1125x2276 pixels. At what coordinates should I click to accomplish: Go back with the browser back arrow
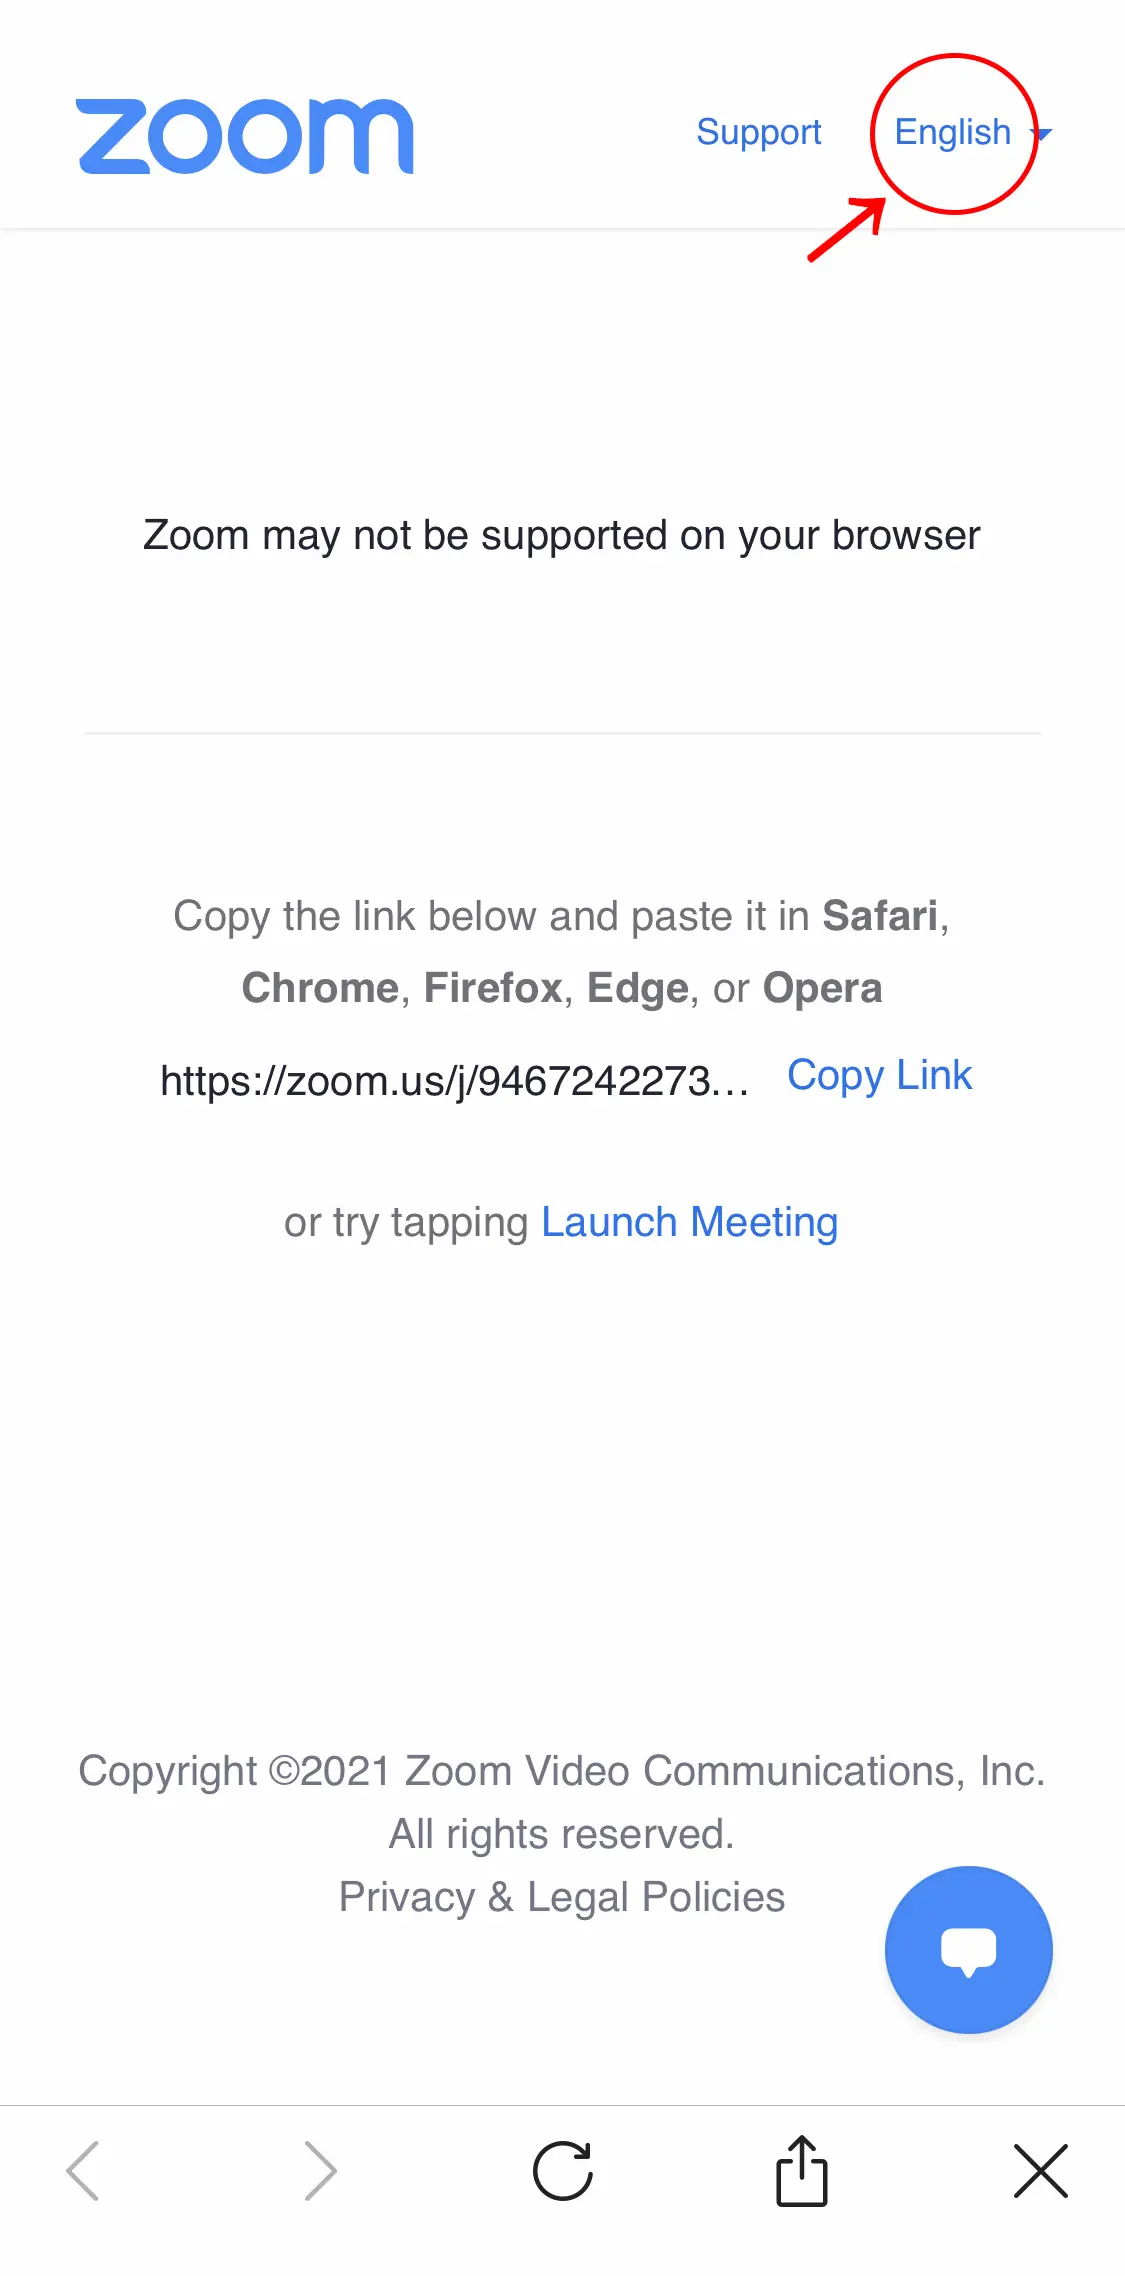coord(83,2170)
